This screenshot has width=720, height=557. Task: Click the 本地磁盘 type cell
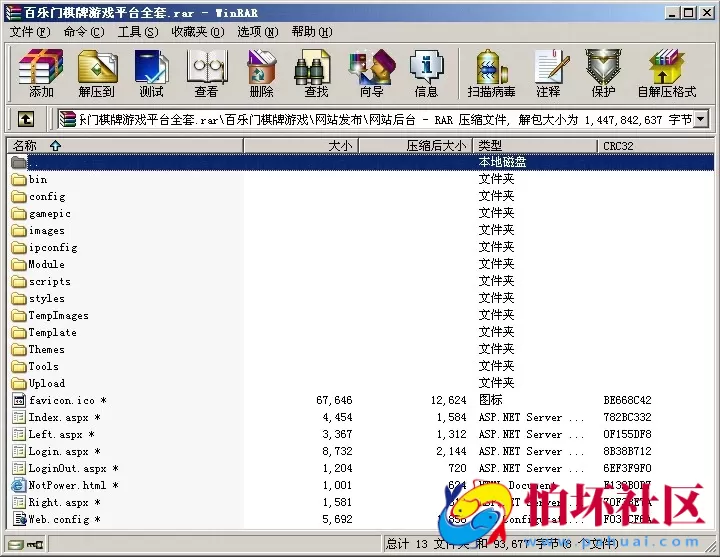[x=502, y=162]
